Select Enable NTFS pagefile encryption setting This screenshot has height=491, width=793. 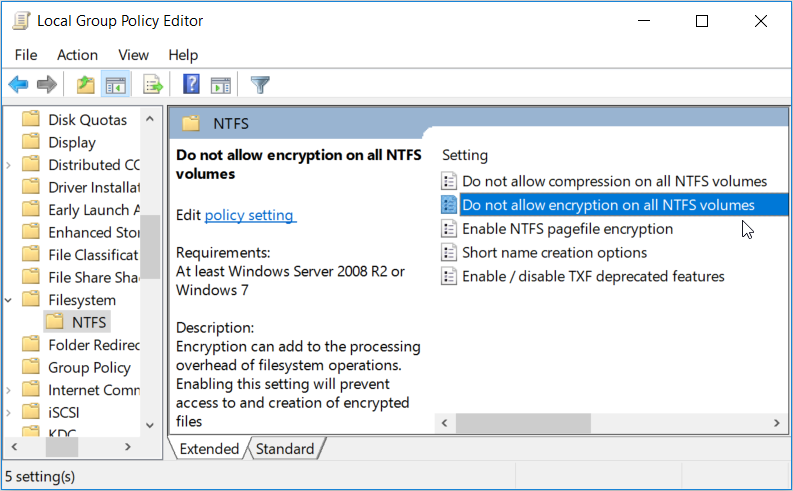point(567,229)
